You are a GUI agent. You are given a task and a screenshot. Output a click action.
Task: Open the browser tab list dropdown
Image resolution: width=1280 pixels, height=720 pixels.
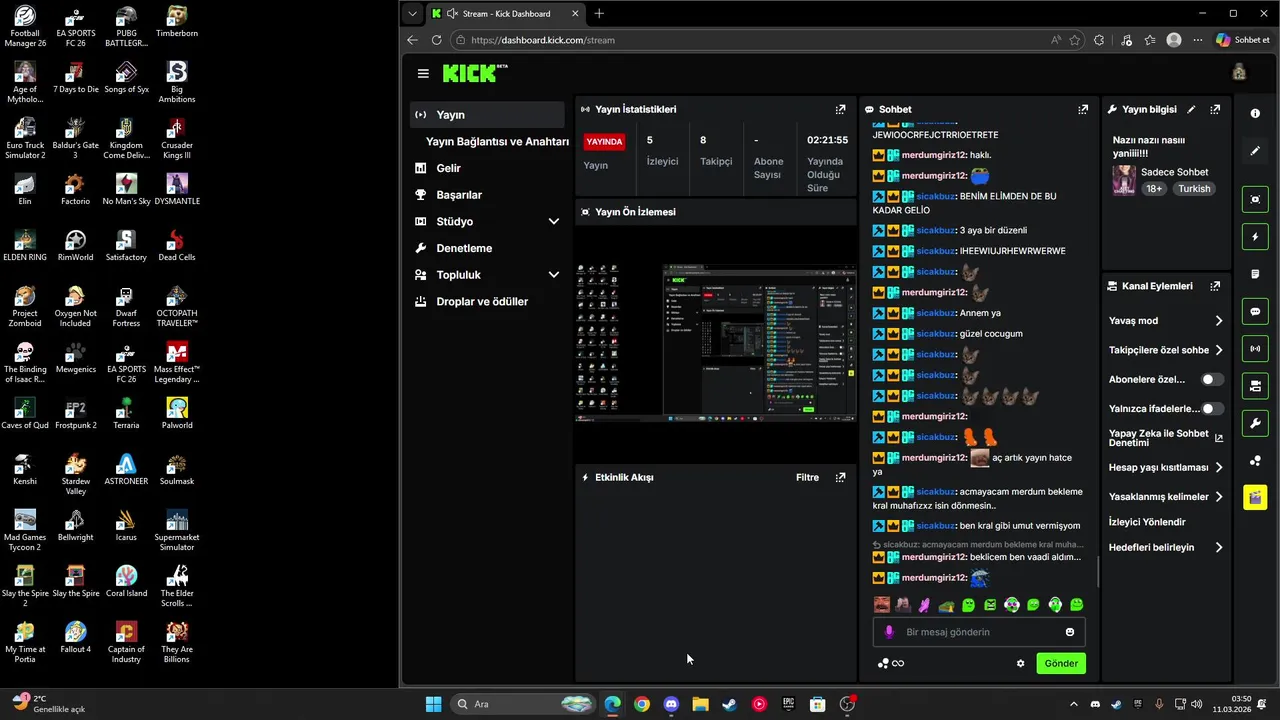tap(412, 14)
